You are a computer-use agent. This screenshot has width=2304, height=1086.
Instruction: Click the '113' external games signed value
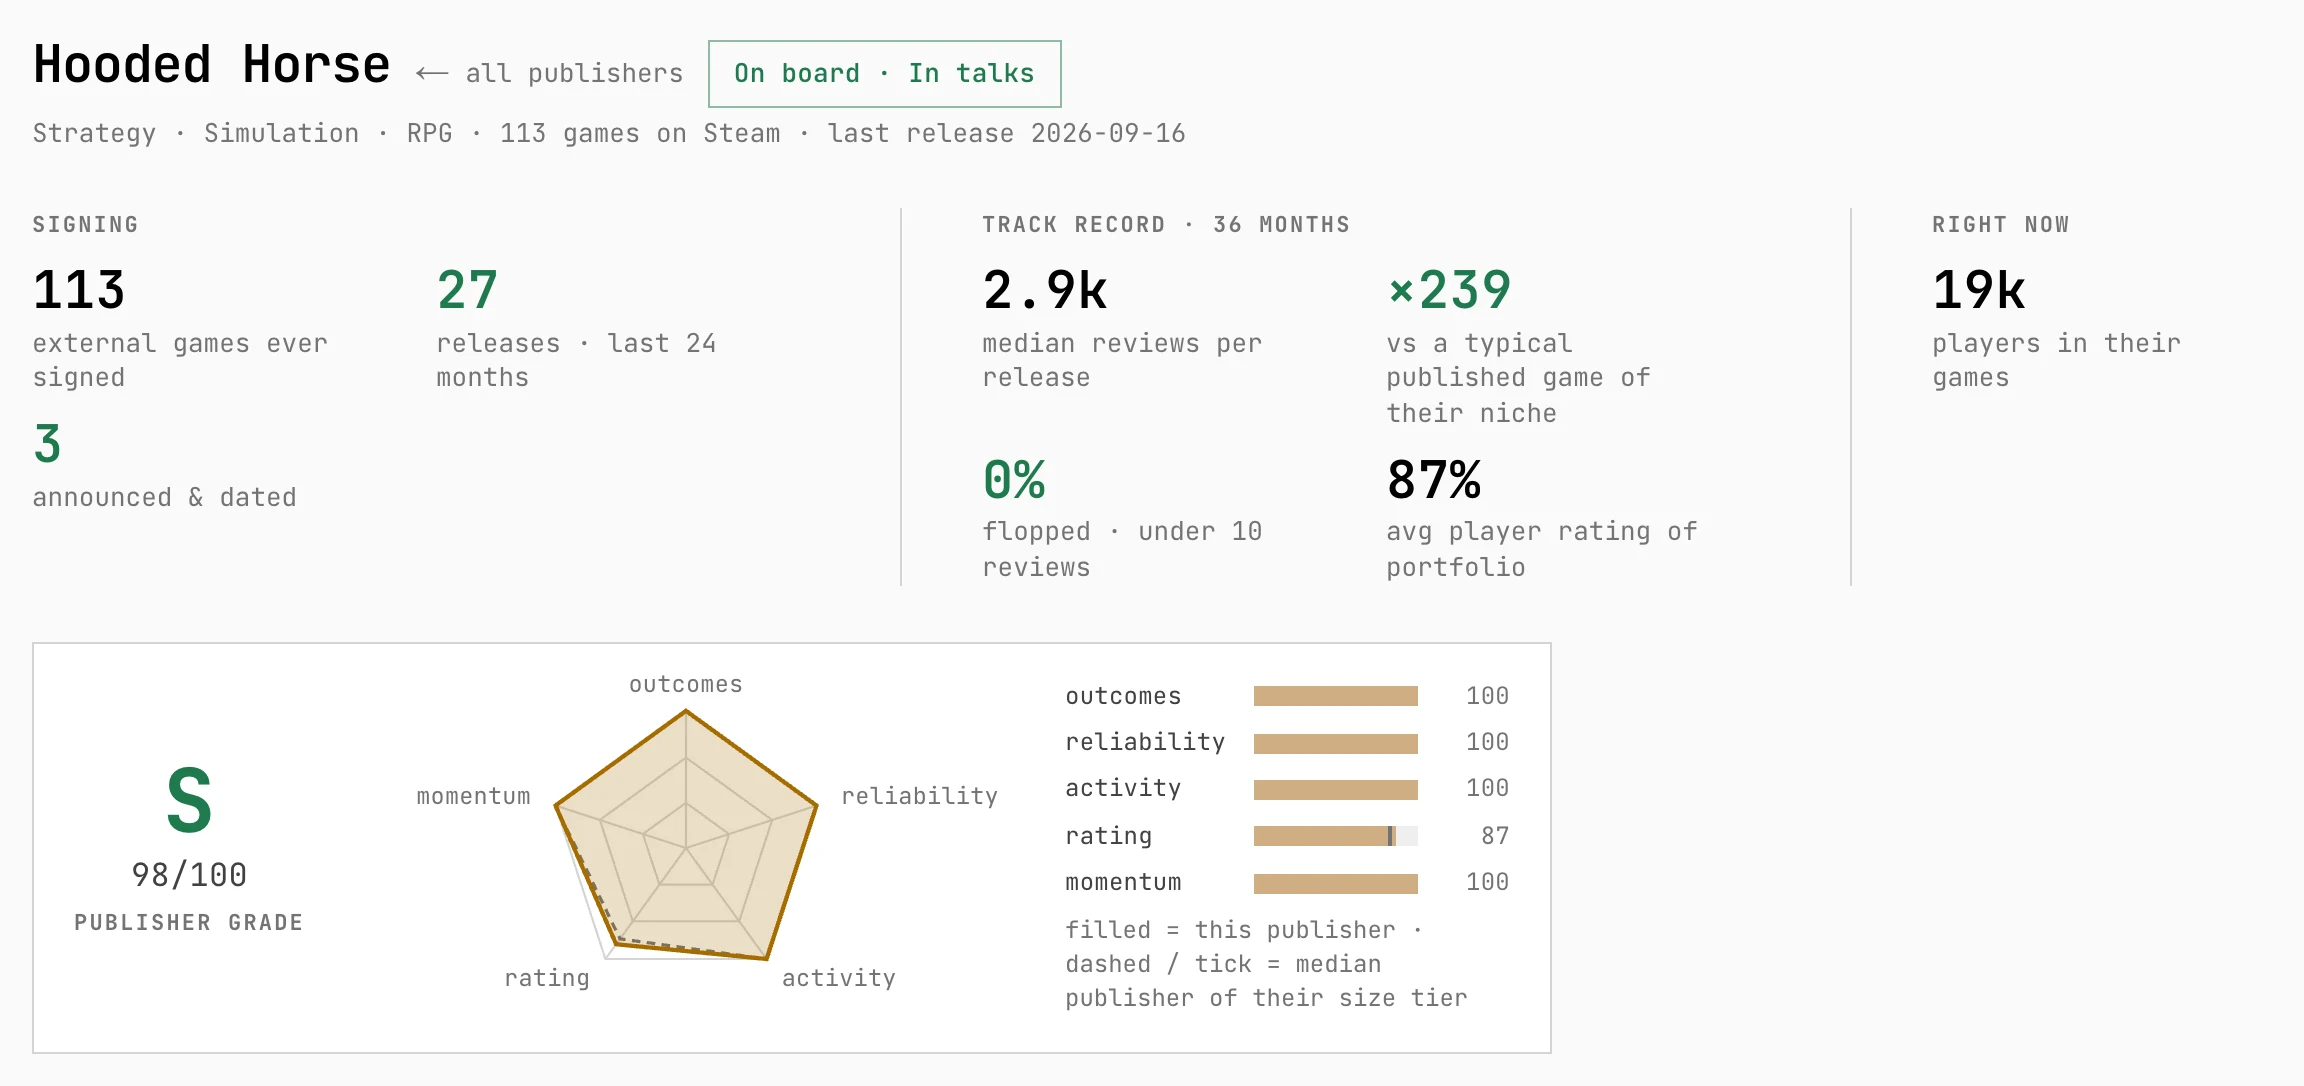(x=79, y=290)
